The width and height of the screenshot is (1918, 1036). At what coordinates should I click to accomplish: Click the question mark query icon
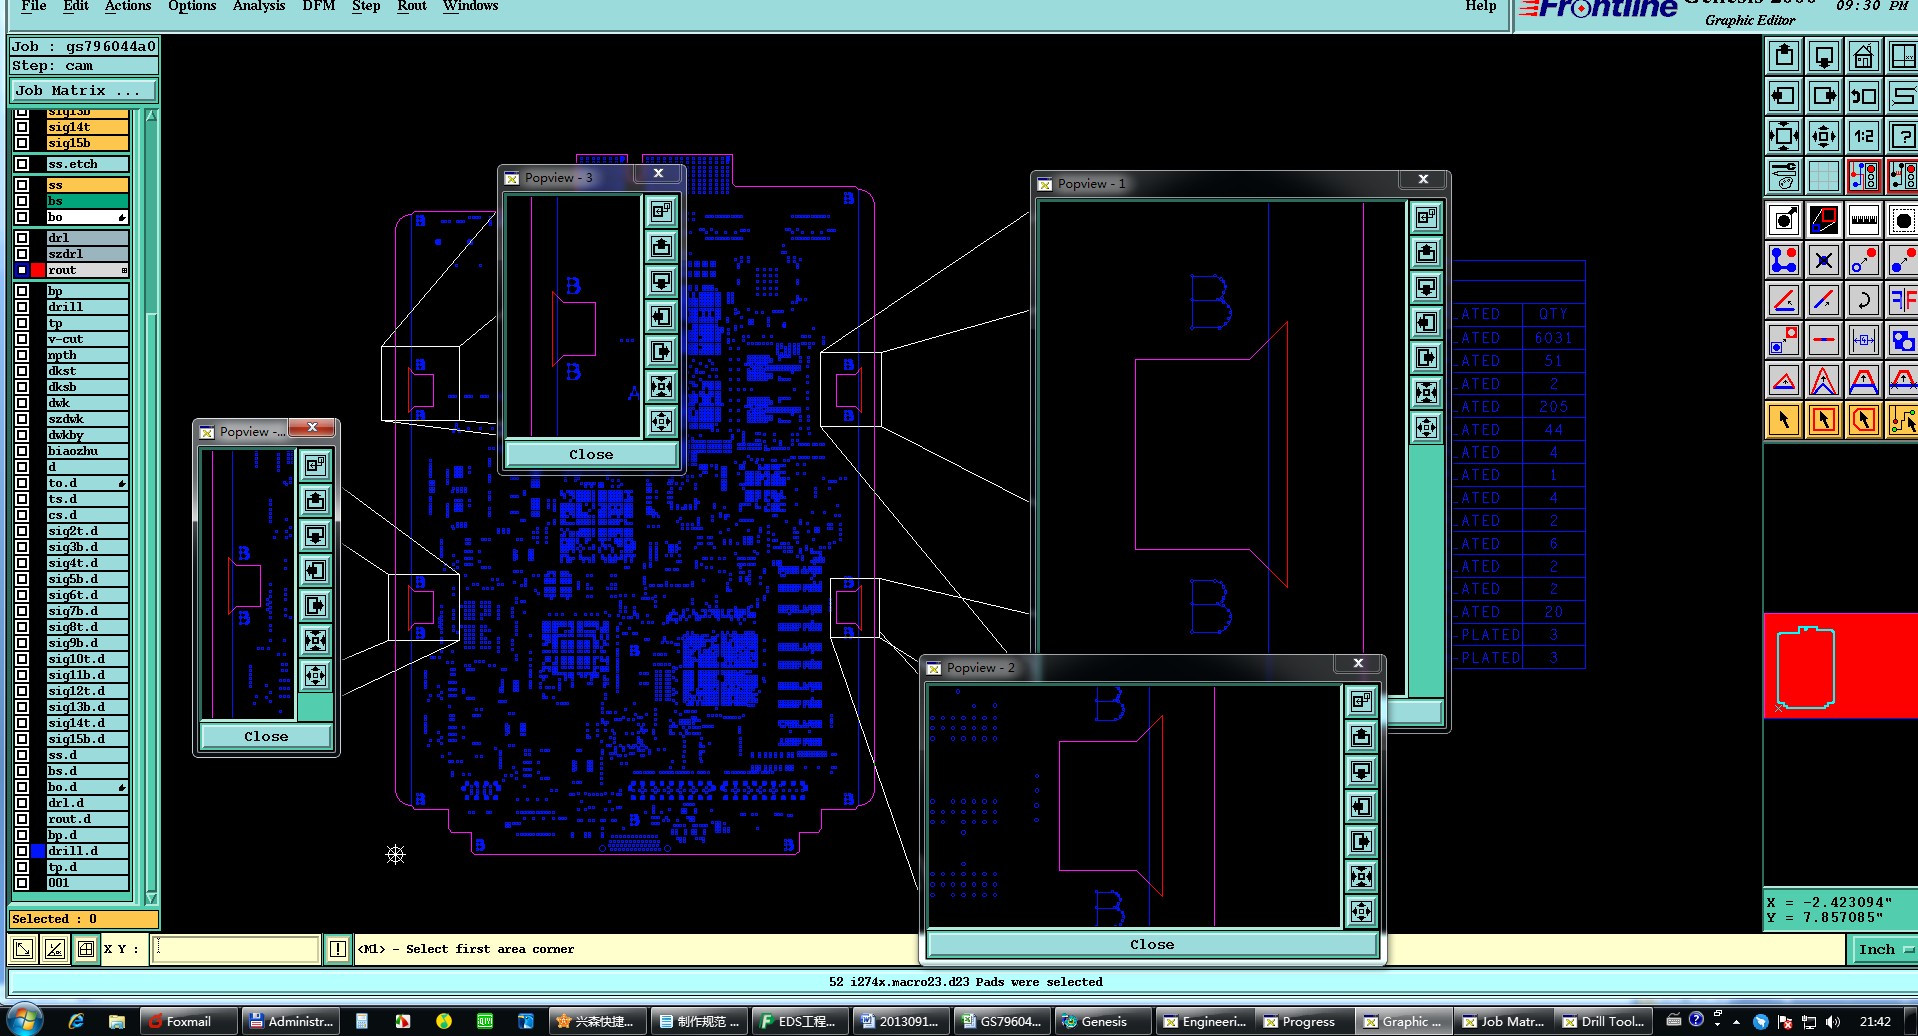[x=1902, y=136]
